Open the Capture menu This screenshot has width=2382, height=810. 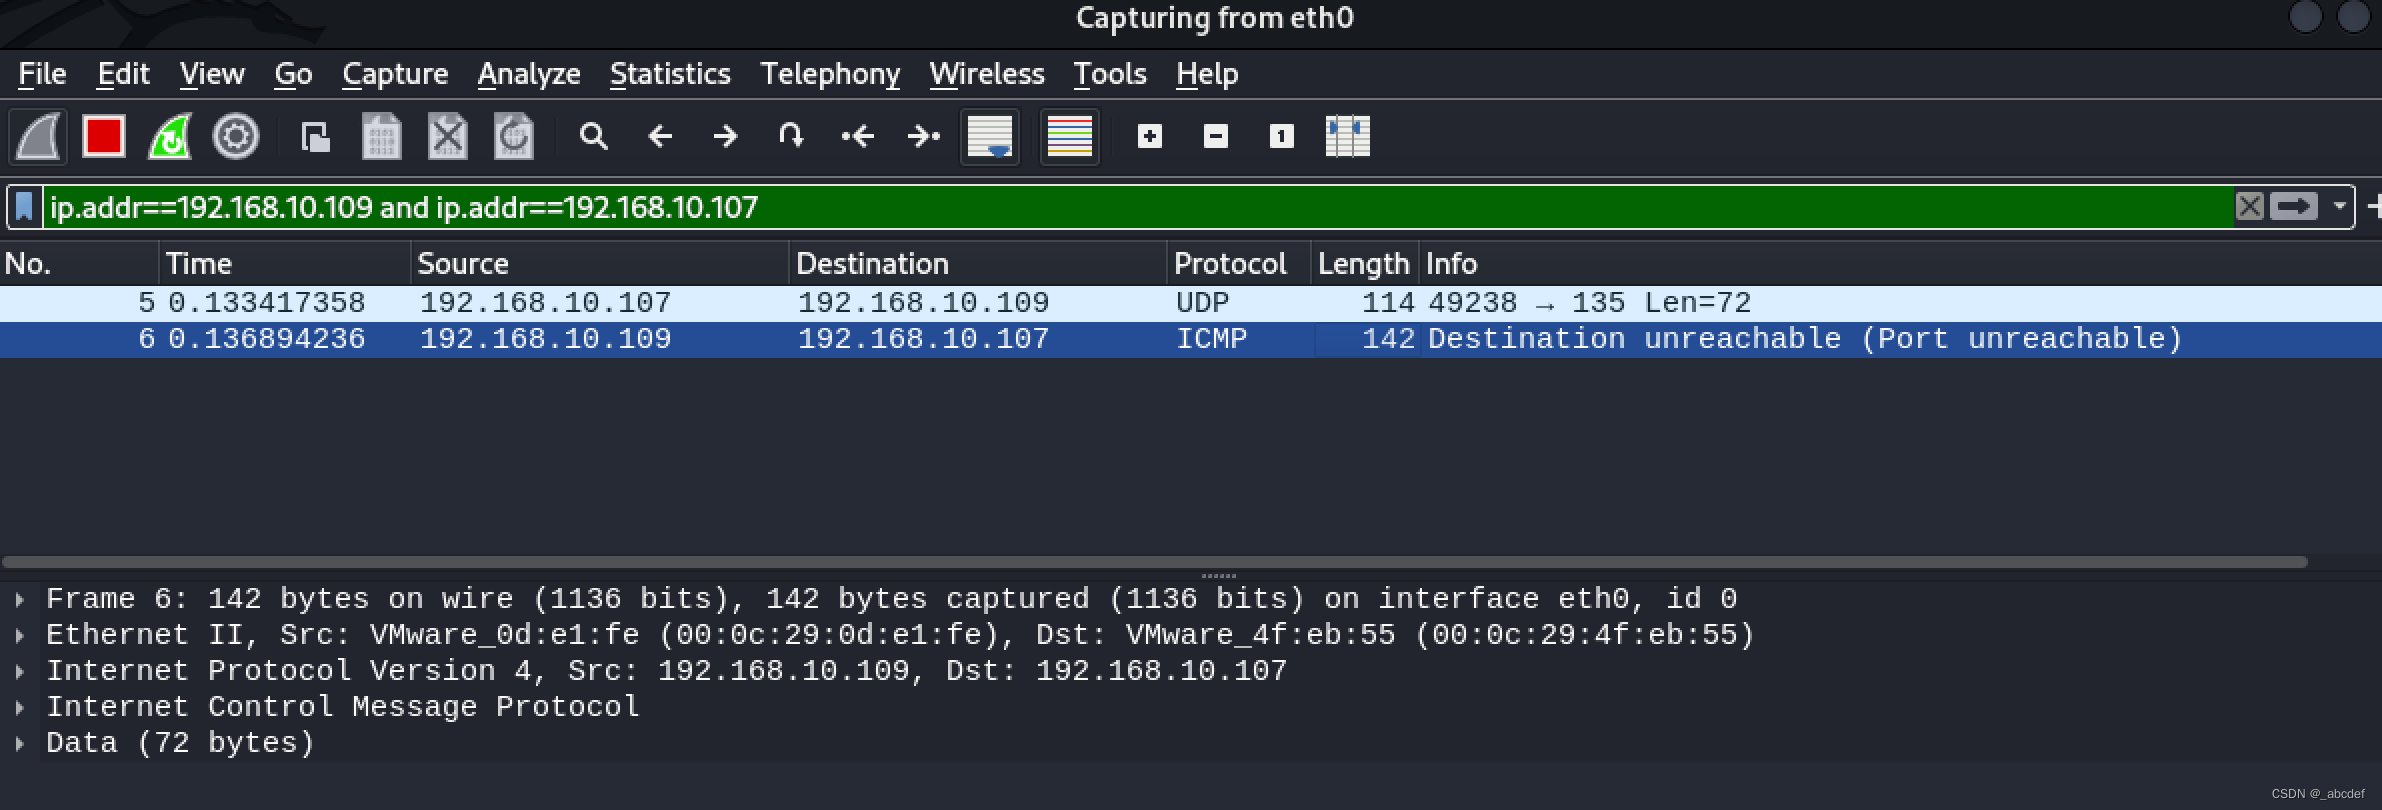coord(395,74)
